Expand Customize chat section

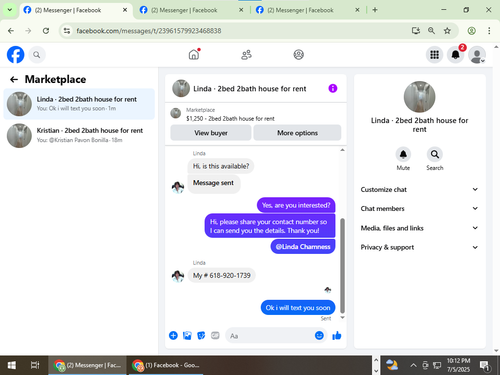point(419,189)
